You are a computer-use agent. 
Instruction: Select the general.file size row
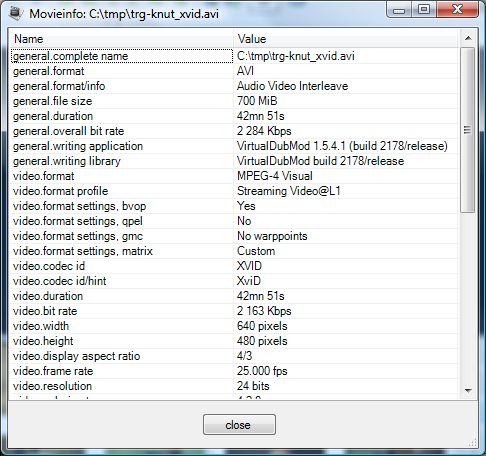(234, 101)
